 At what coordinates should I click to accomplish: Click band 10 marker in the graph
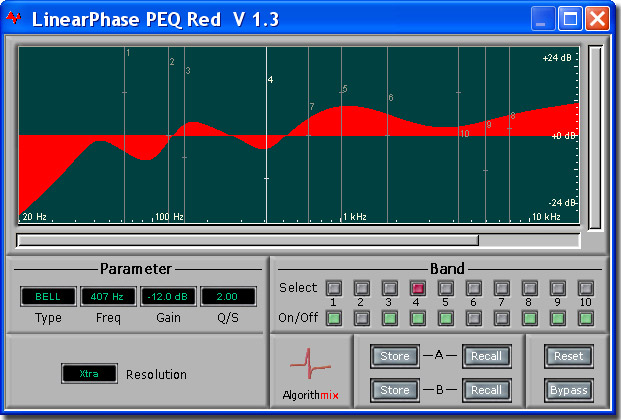click(465, 134)
